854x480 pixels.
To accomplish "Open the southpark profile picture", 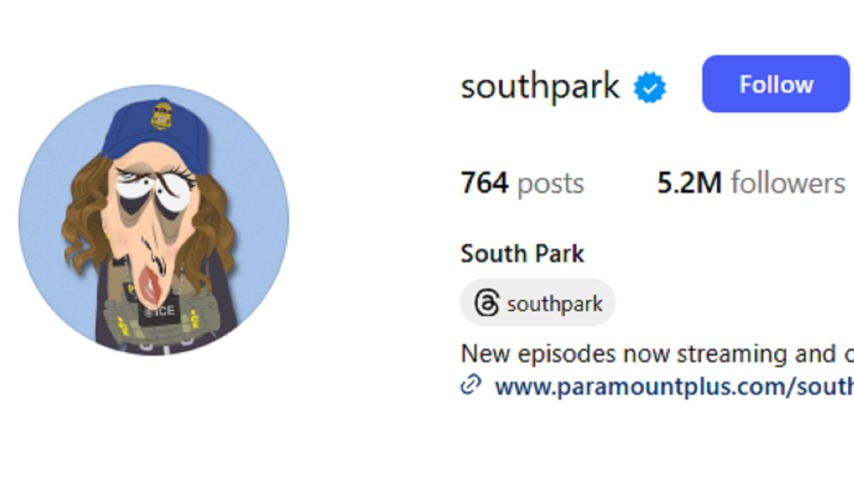I will 154,220.
